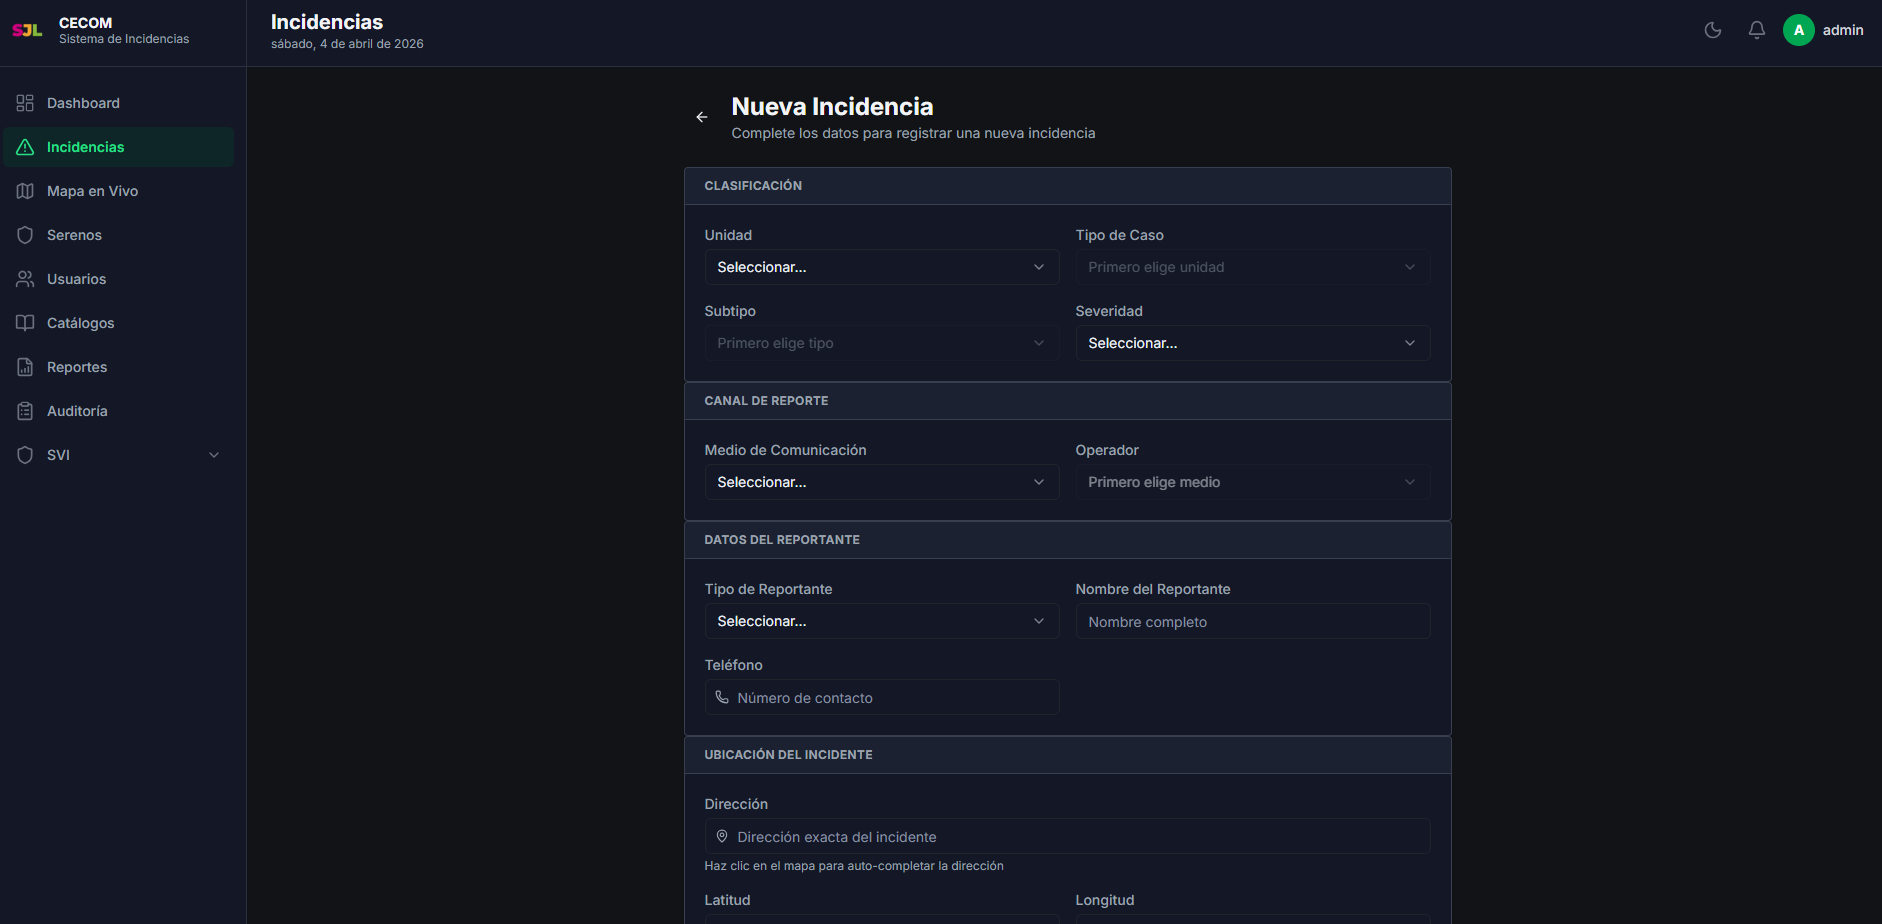1882x924 pixels.
Task: Open the Tipo de Reportante dropdown
Action: click(x=882, y=621)
